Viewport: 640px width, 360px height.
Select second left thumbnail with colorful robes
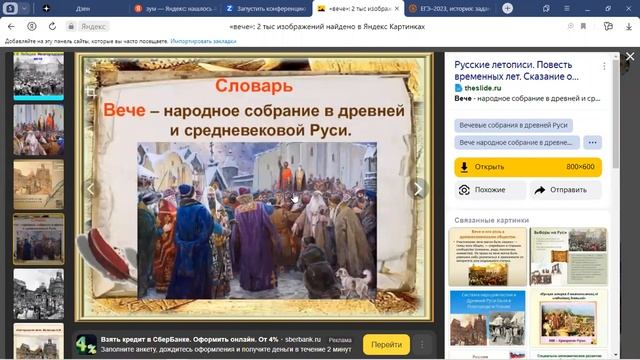[x=38, y=130]
